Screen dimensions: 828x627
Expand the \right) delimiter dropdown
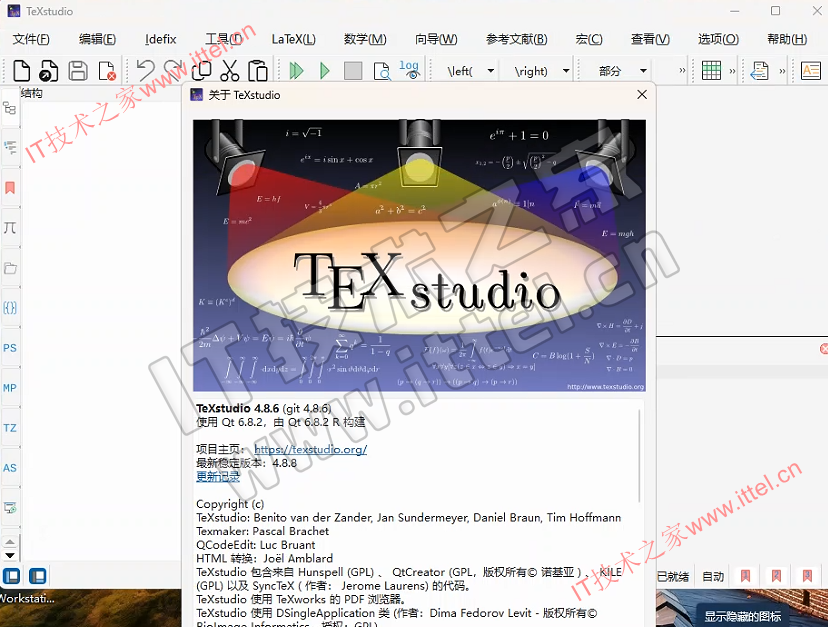pos(566,71)
